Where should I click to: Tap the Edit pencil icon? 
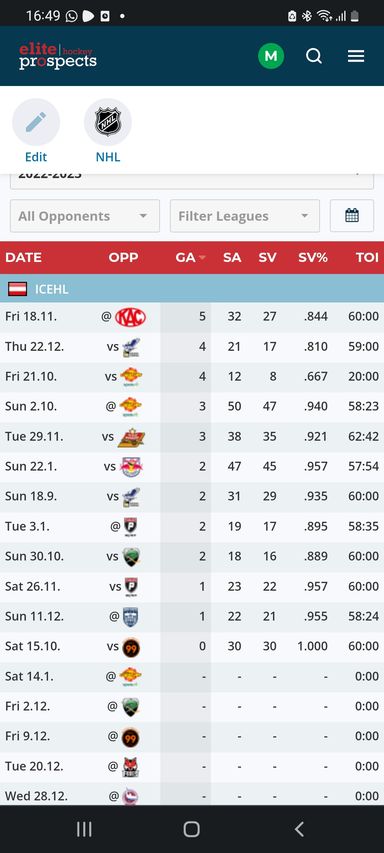36,122
